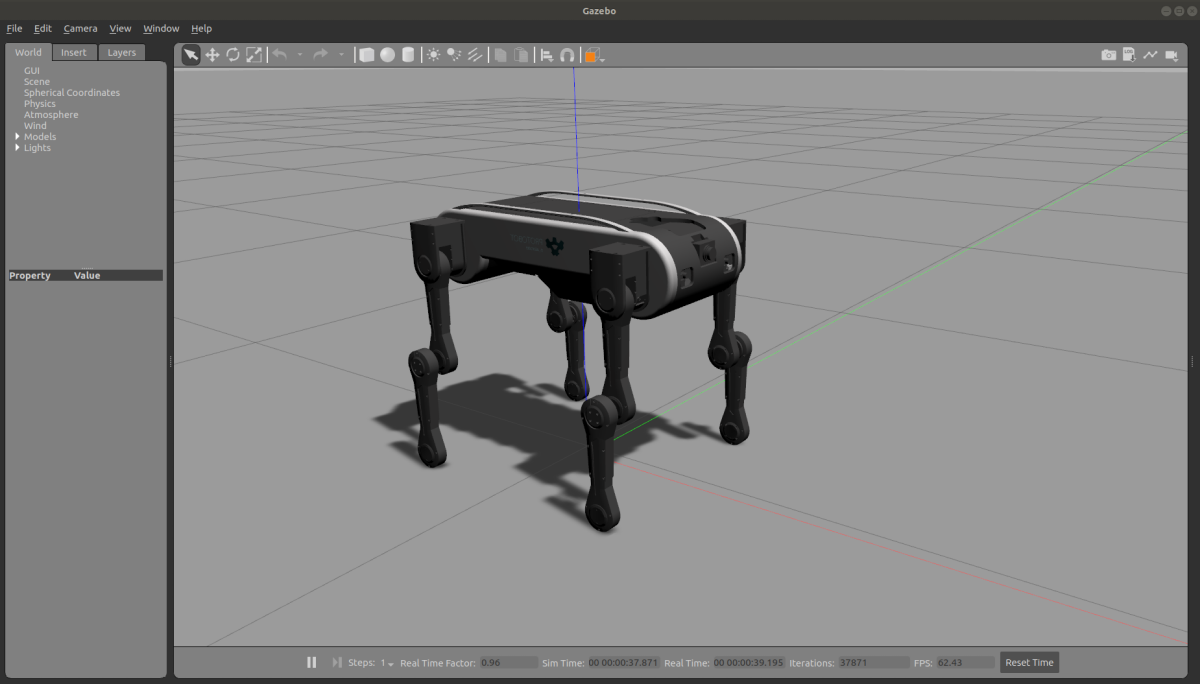Maximize the Gazebo window
The height and width of the screenshot is (684, 1200).
point(1179,10)
